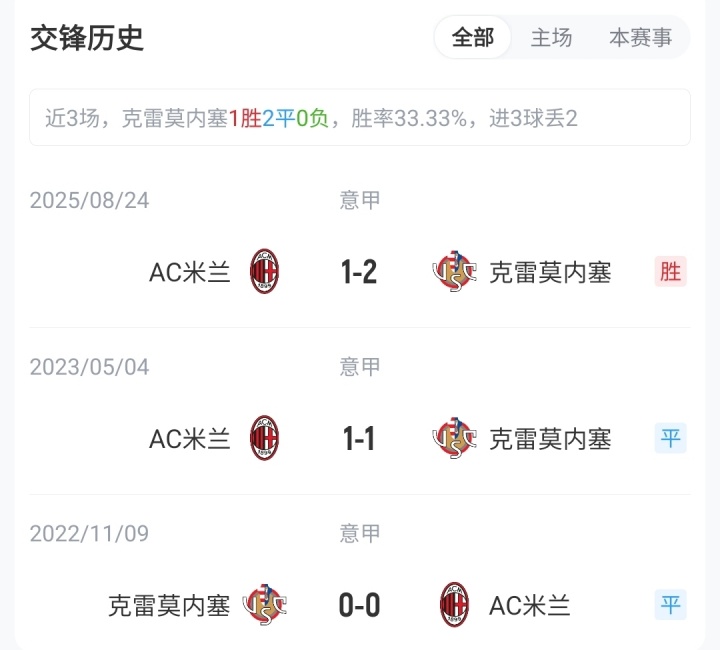Click 克雷莫内塞 team name in 2022/11/09 match

[x=169, y=606]
